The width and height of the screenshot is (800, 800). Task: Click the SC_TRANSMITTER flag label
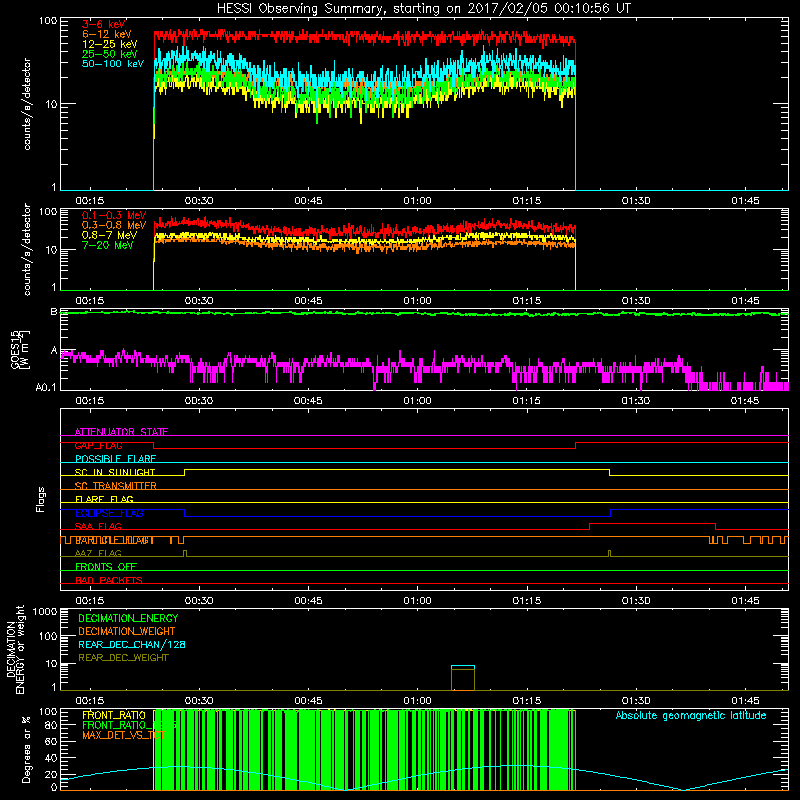coord(116,486)
